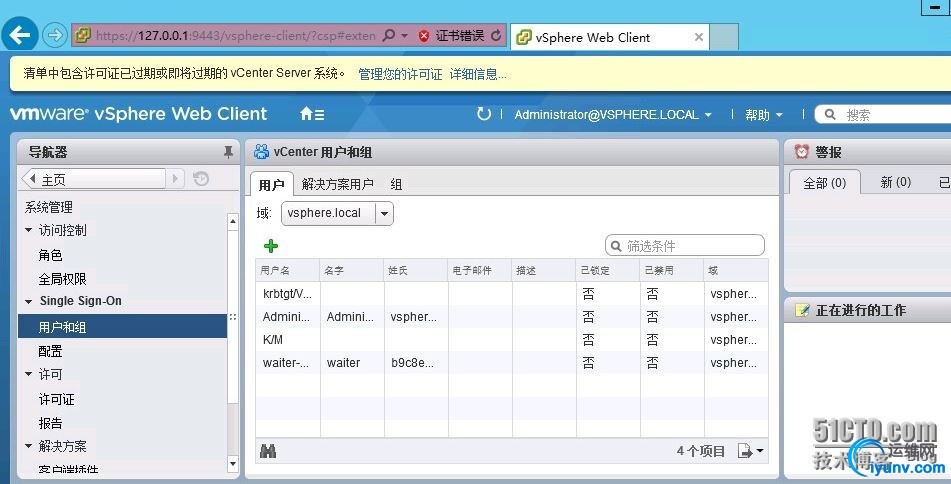The image size is (951, 484).
Task: Click the search magnifier in top search box
Action: tap(830, 114)
